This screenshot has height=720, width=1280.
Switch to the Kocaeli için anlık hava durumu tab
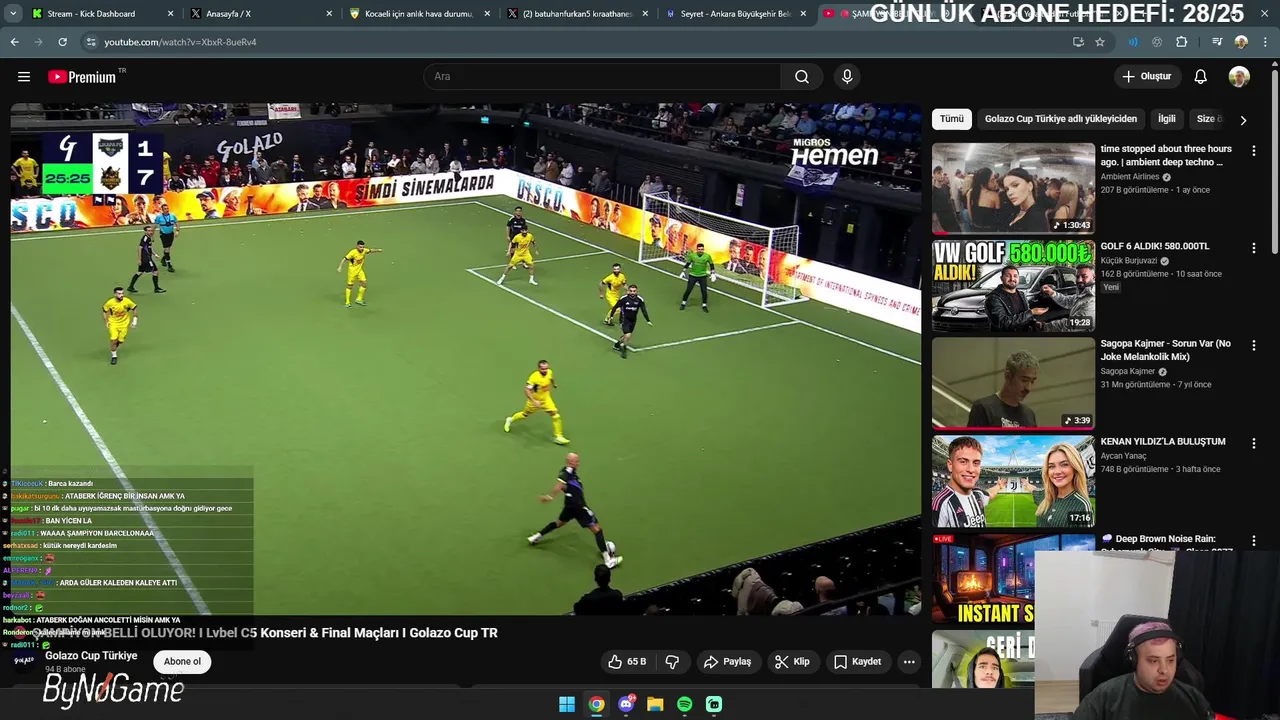point(420,14)
